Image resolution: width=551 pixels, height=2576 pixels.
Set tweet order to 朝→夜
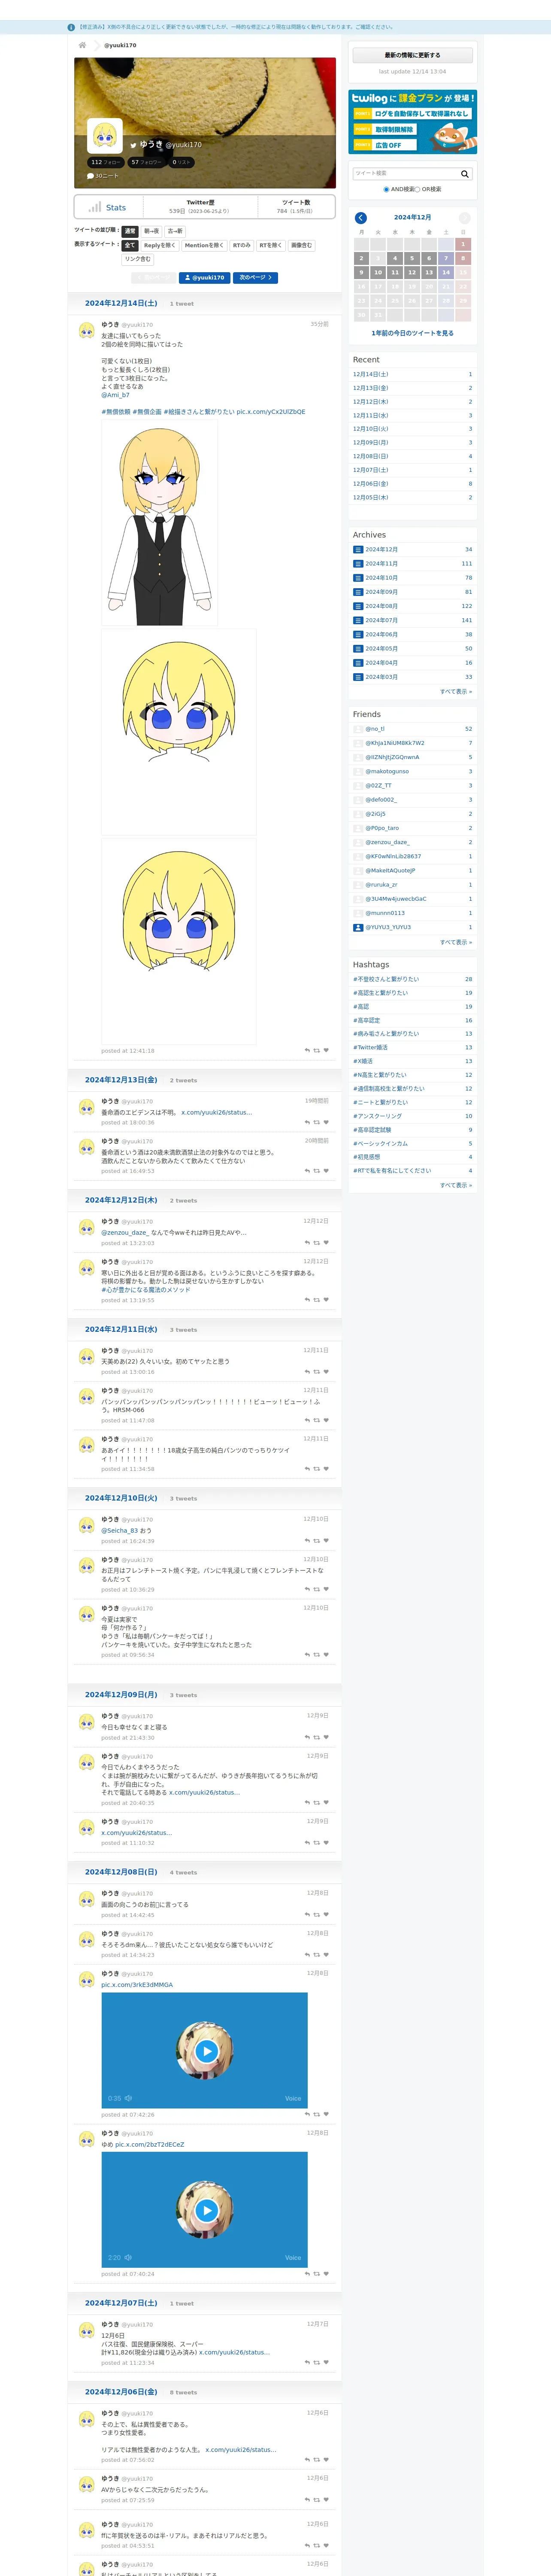tap(151, 231)
